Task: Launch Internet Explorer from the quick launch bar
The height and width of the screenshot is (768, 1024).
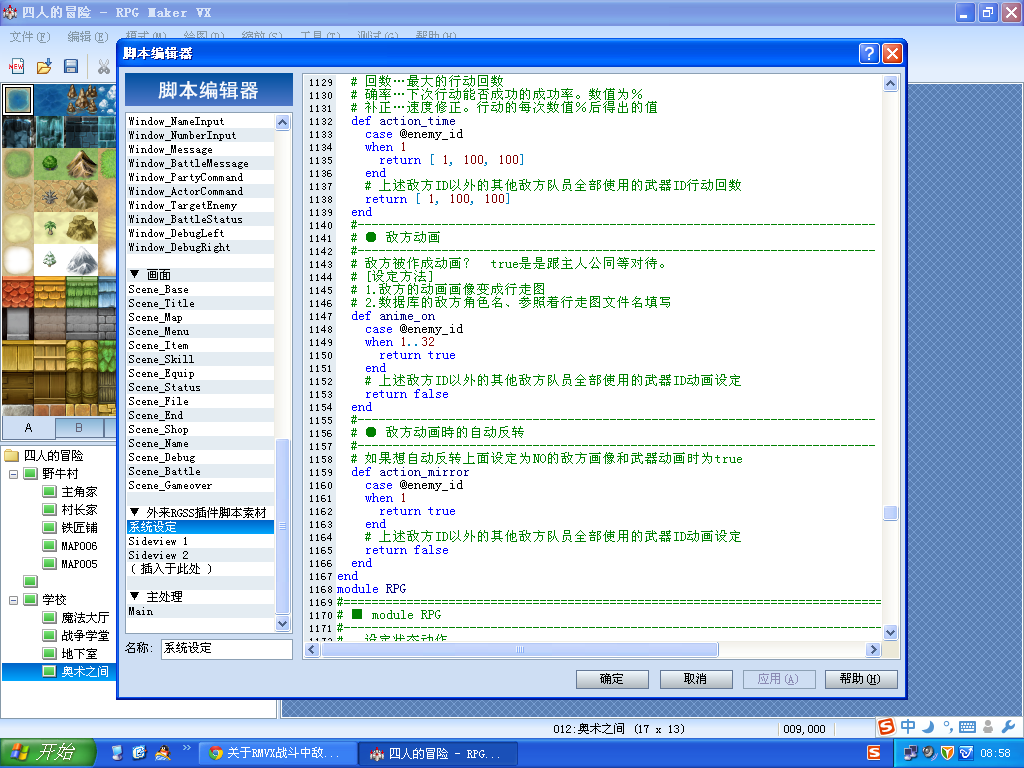Action: click(x=139, y=753)
